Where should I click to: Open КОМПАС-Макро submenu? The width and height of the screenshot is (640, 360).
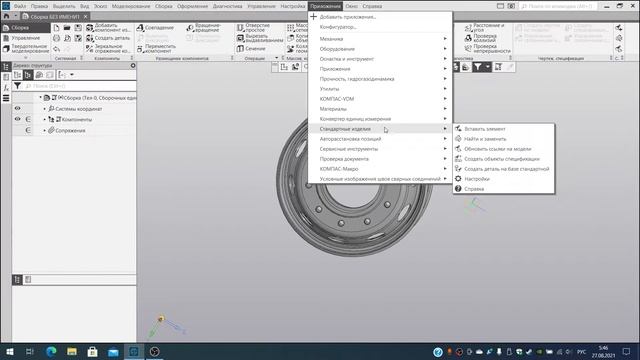[x=380, y=169]
